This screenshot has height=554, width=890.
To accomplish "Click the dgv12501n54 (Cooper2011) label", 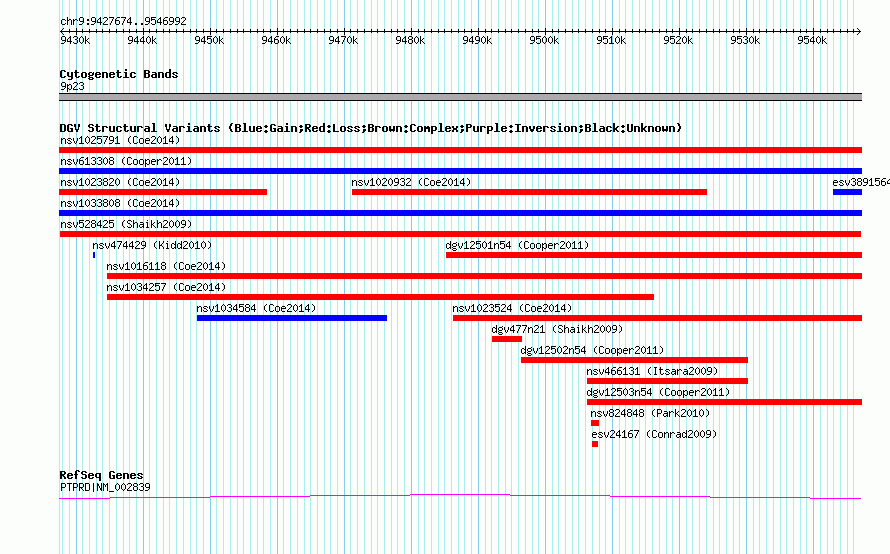I will [x=517, y=245].
